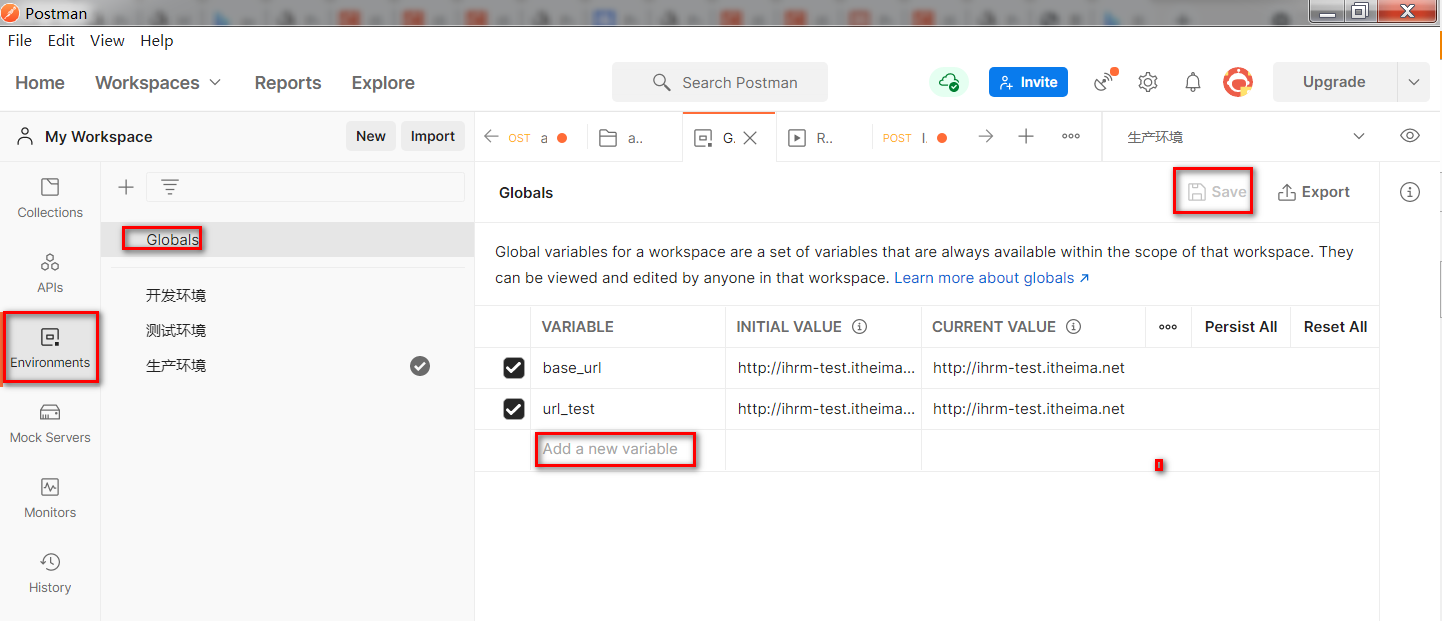The image size is (1442, 621).
Task: Select the Environments sidebar section
Action: pyautogui.click(x=50, y=348)
